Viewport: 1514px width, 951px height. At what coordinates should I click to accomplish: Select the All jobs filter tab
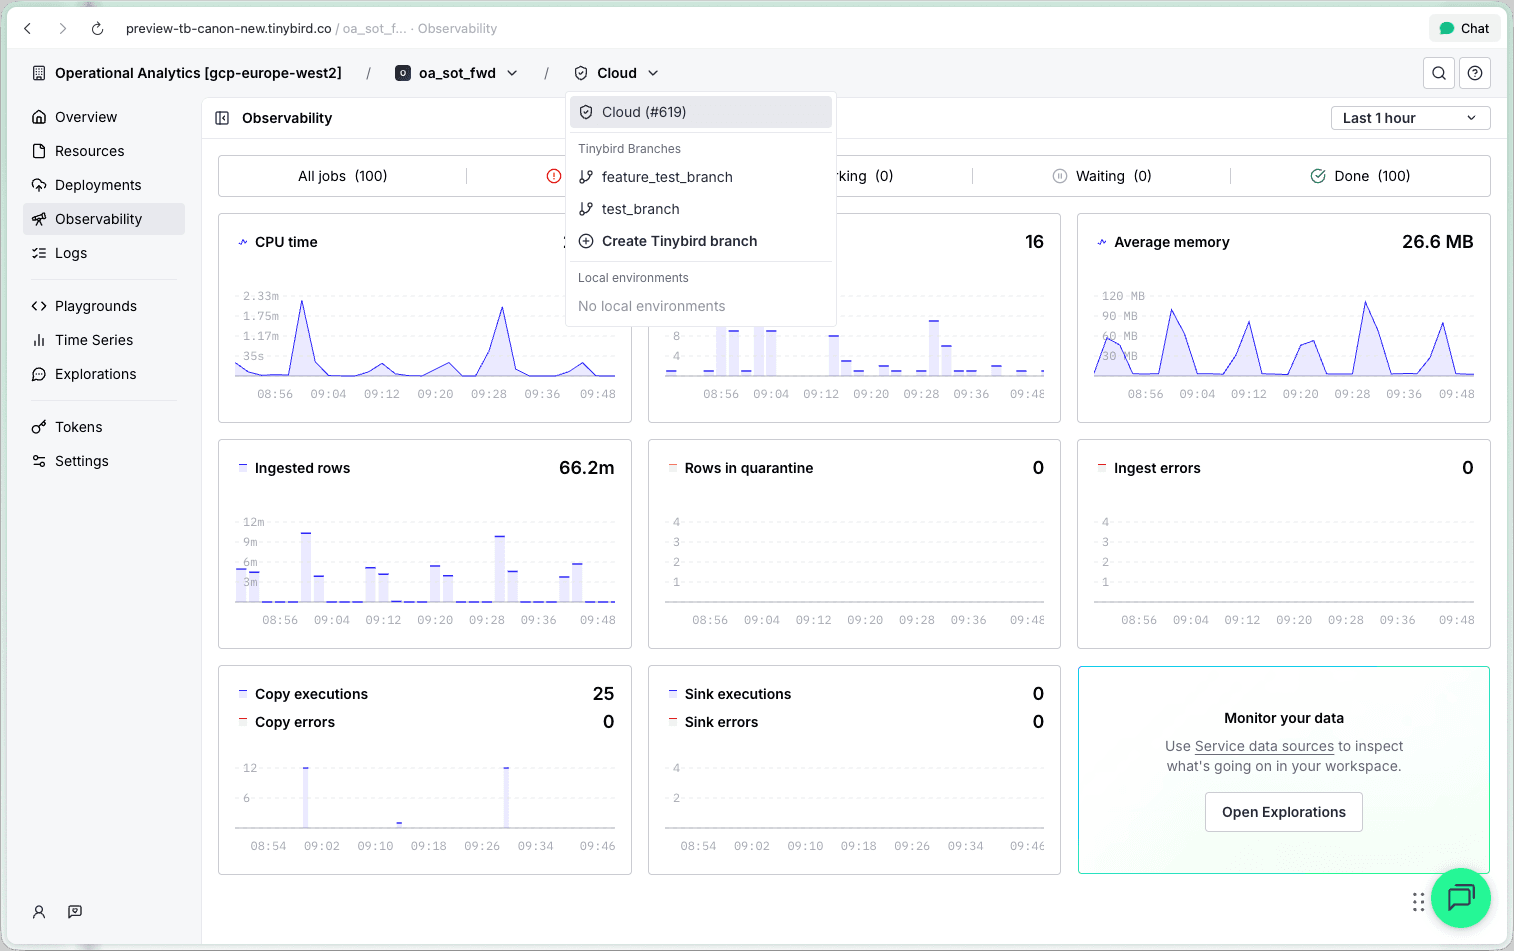point(342,175)
